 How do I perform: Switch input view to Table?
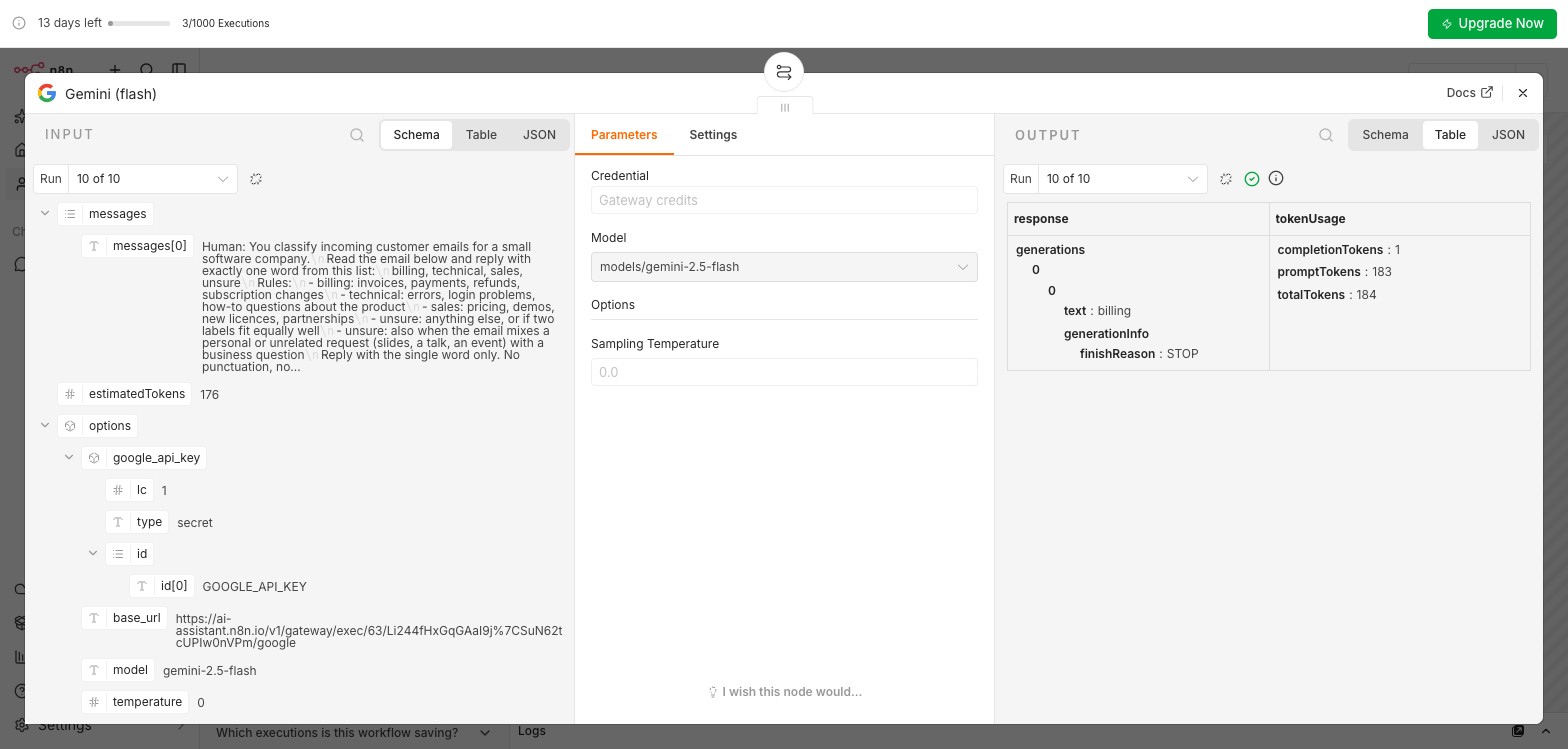point(481,135)
